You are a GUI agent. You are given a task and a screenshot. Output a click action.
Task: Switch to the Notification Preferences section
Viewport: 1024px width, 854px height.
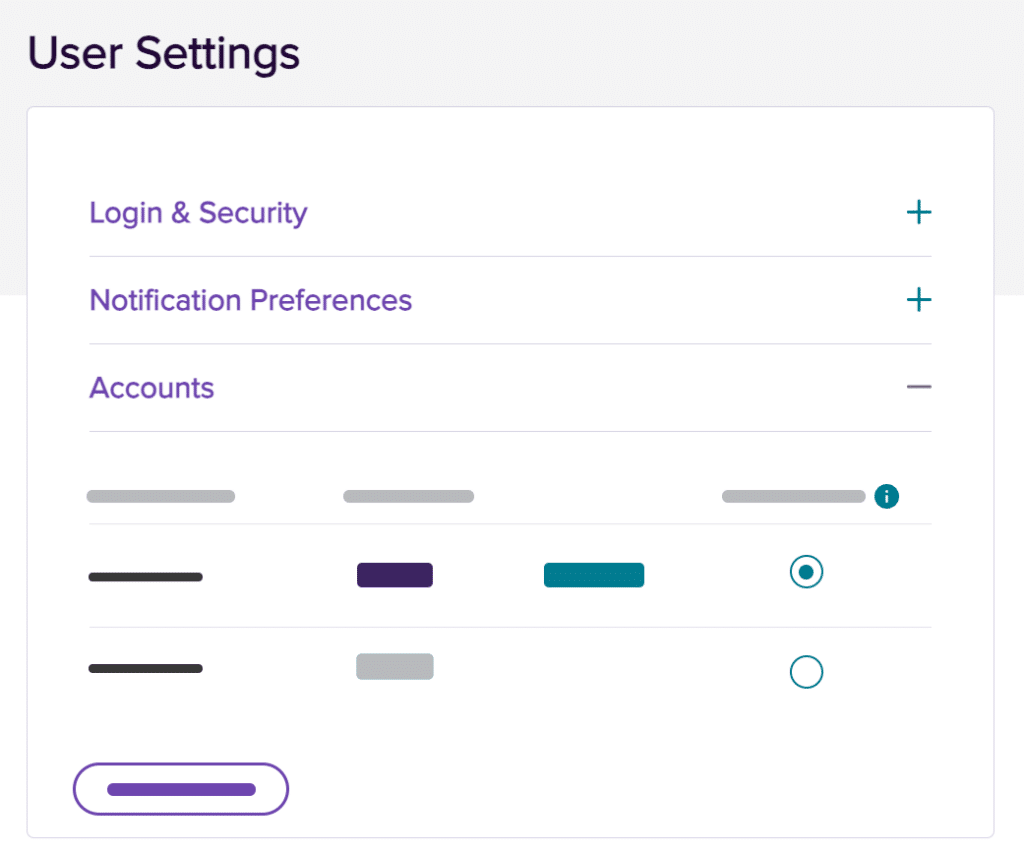[251, 300]
